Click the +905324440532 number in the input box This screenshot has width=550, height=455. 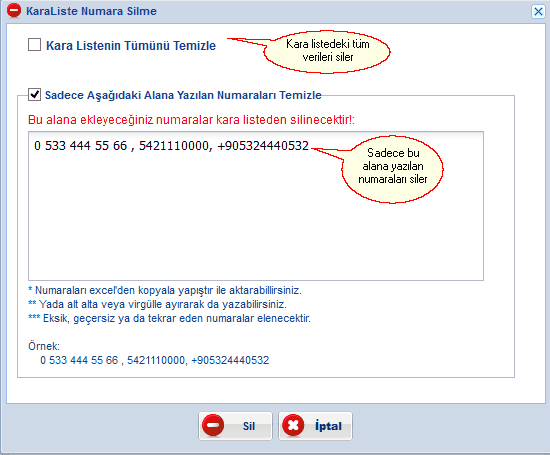[x=263, y=146]
